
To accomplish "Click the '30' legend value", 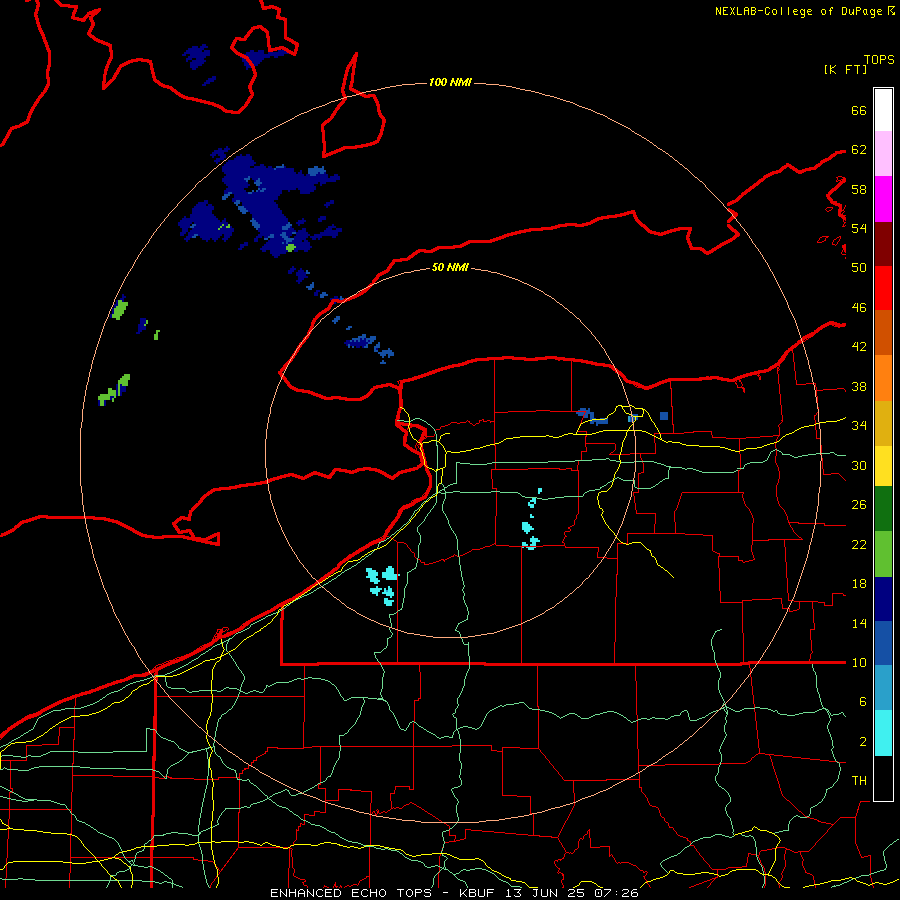I will [859, 465].
